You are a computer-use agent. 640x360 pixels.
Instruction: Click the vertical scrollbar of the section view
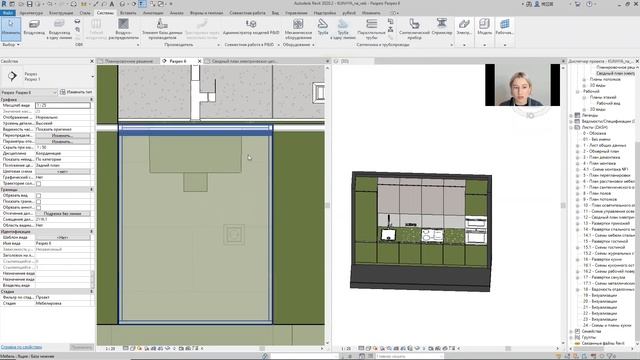pos(327,205)
